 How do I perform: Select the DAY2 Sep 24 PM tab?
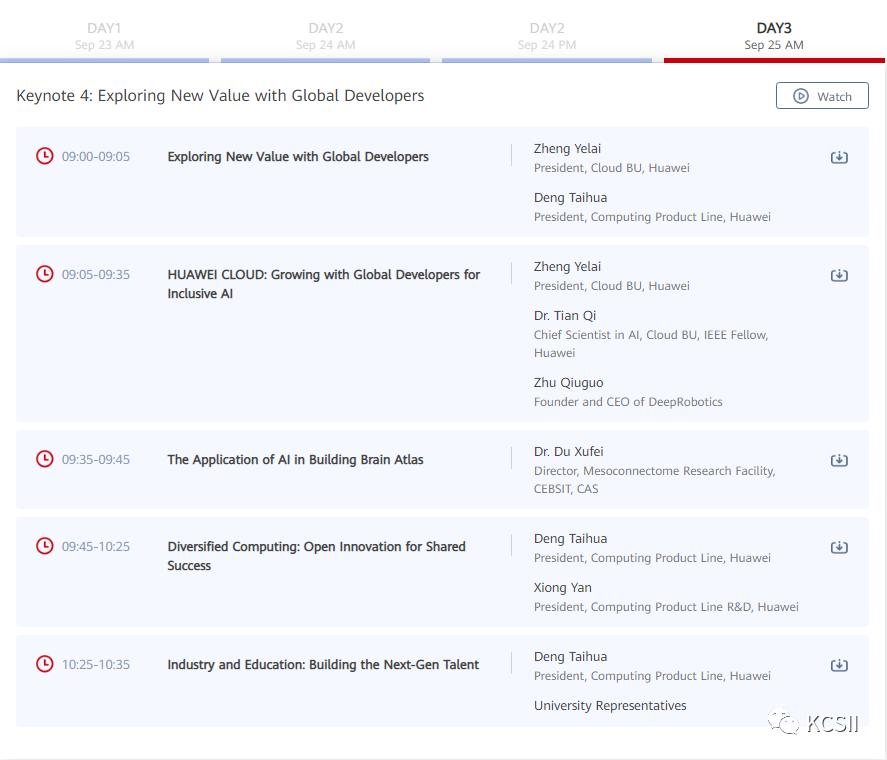tap(546, 36)
